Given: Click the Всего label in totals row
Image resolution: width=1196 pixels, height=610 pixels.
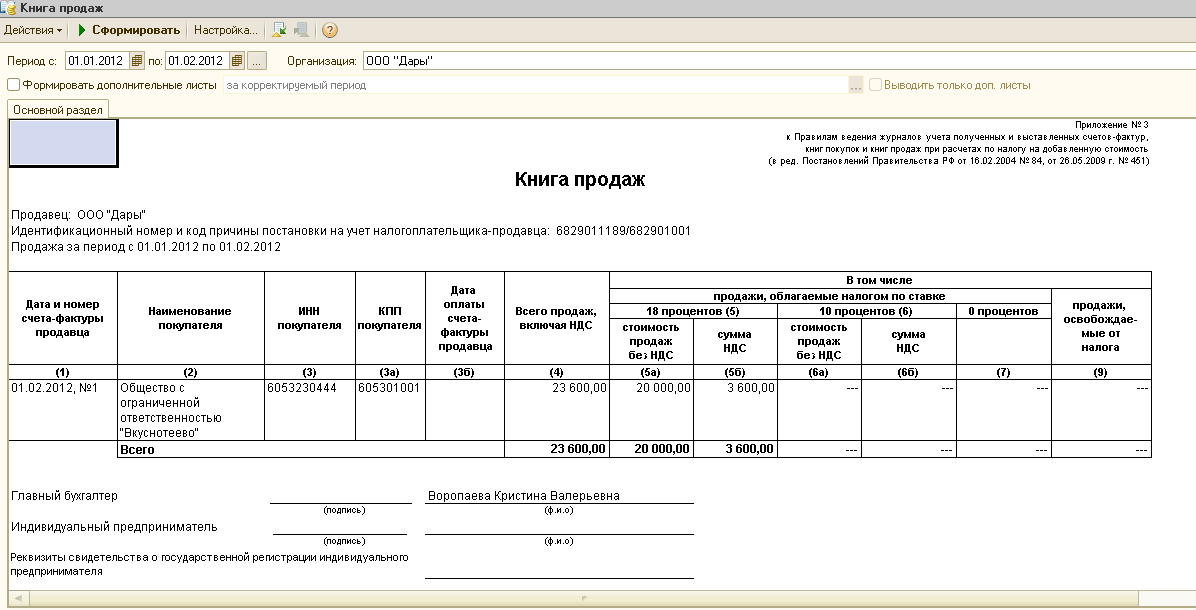Looking at the screenshot, I should pyautogui.click(x=137, y=450).
